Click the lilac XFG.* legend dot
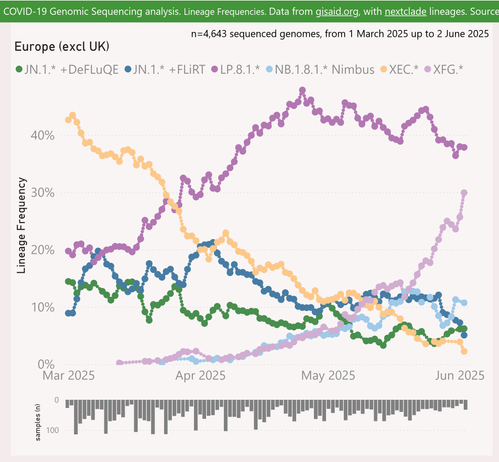The height and width of the screenshot is (462, 499). [x=428, y=69]
